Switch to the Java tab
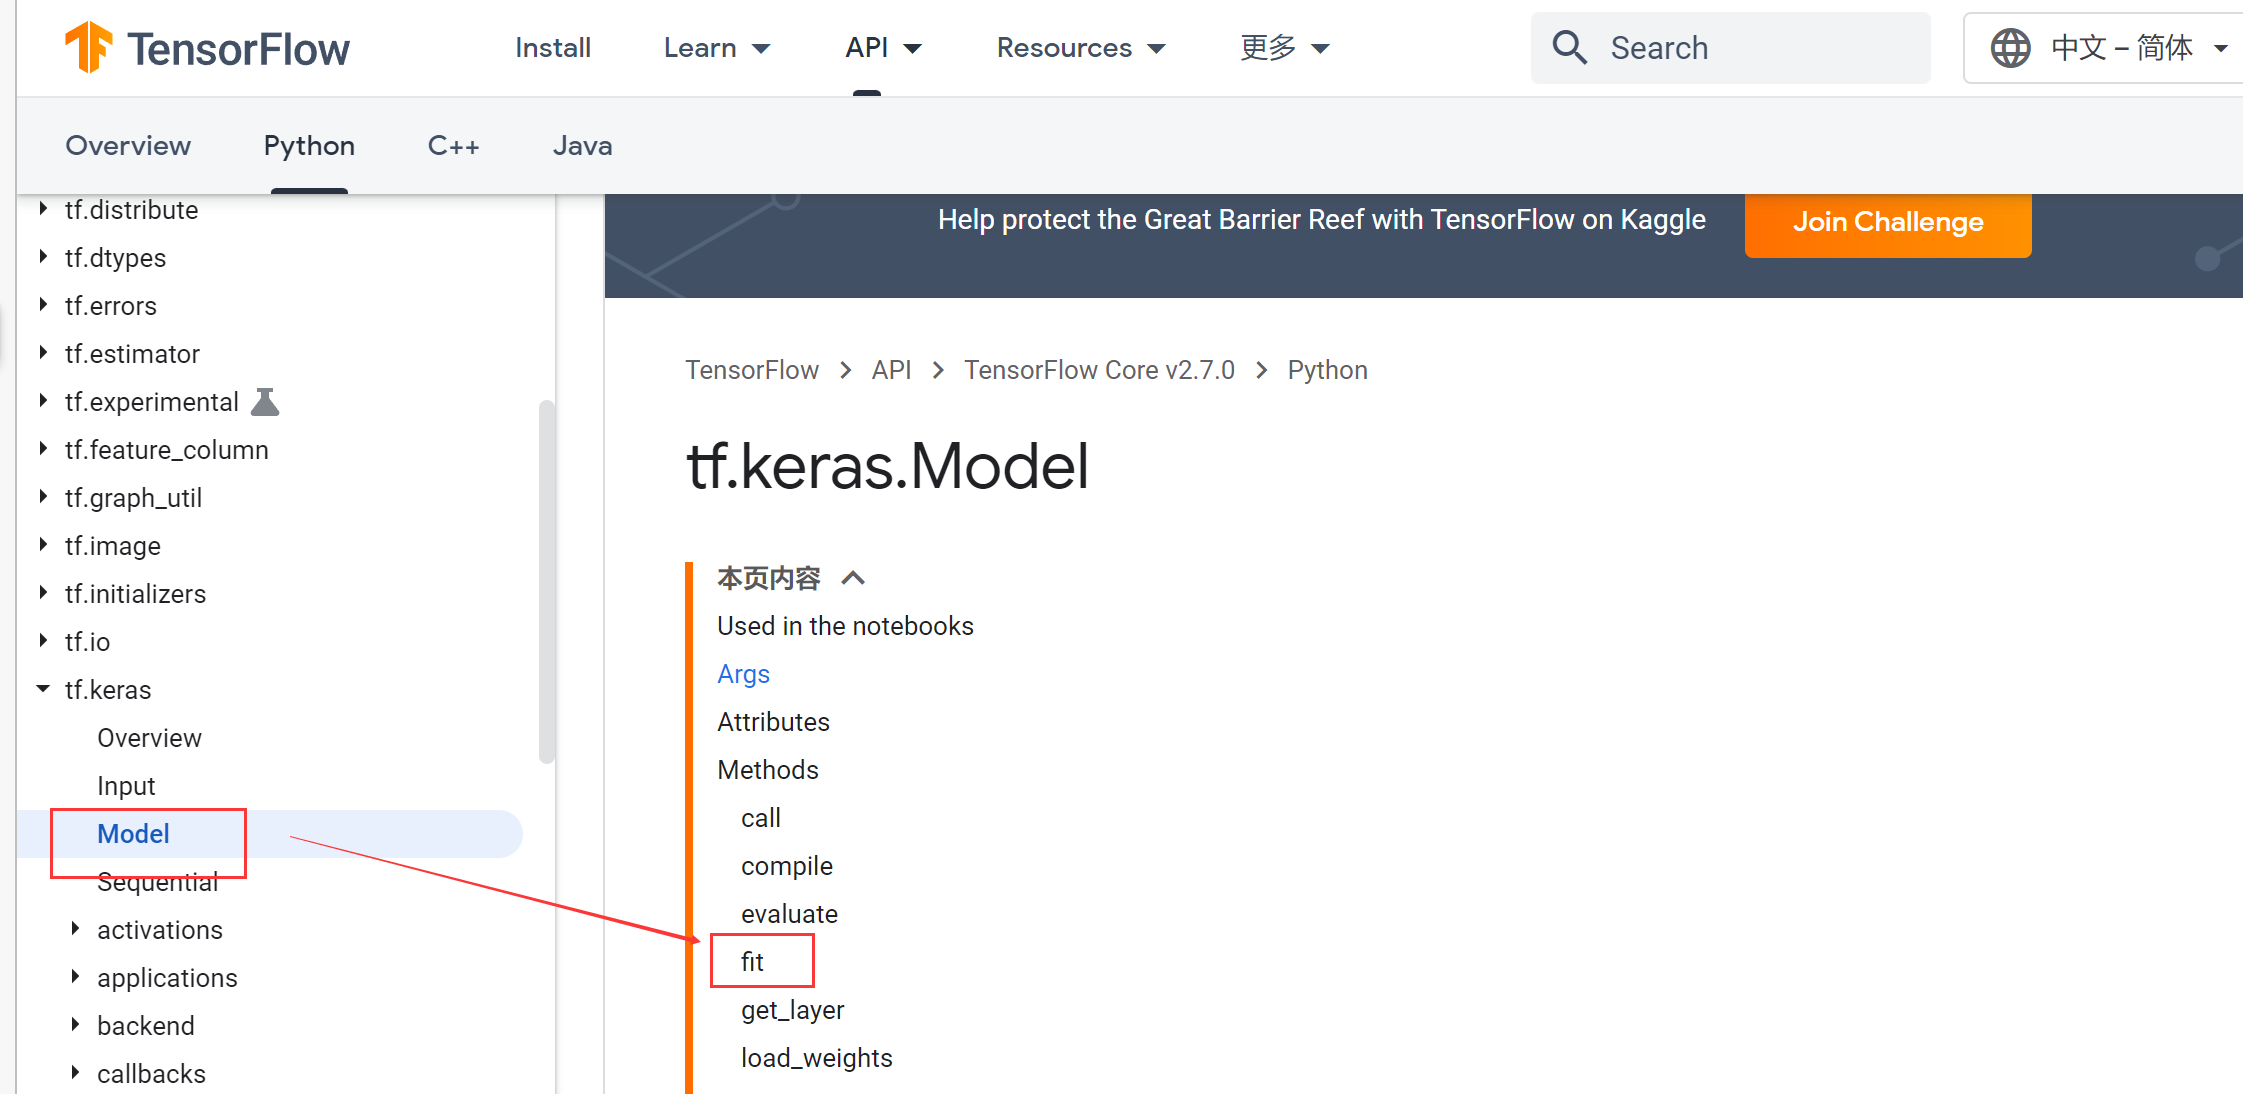2243x1094 pixels. [x=582, y=146]
